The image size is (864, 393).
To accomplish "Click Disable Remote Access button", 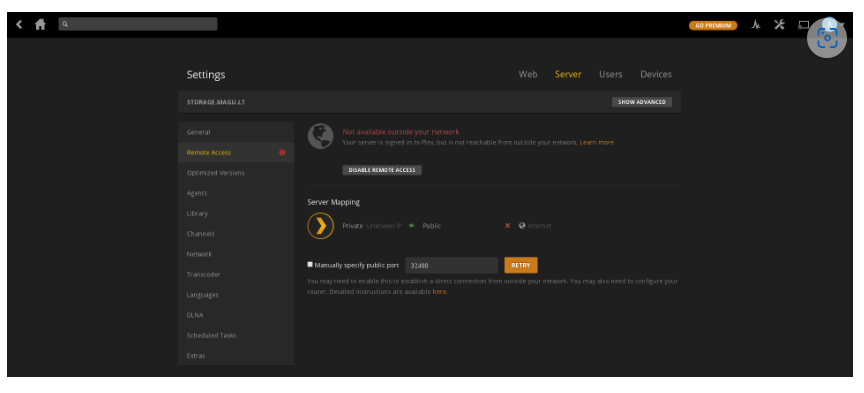I will pyautogui.click(x=382, y=170).
